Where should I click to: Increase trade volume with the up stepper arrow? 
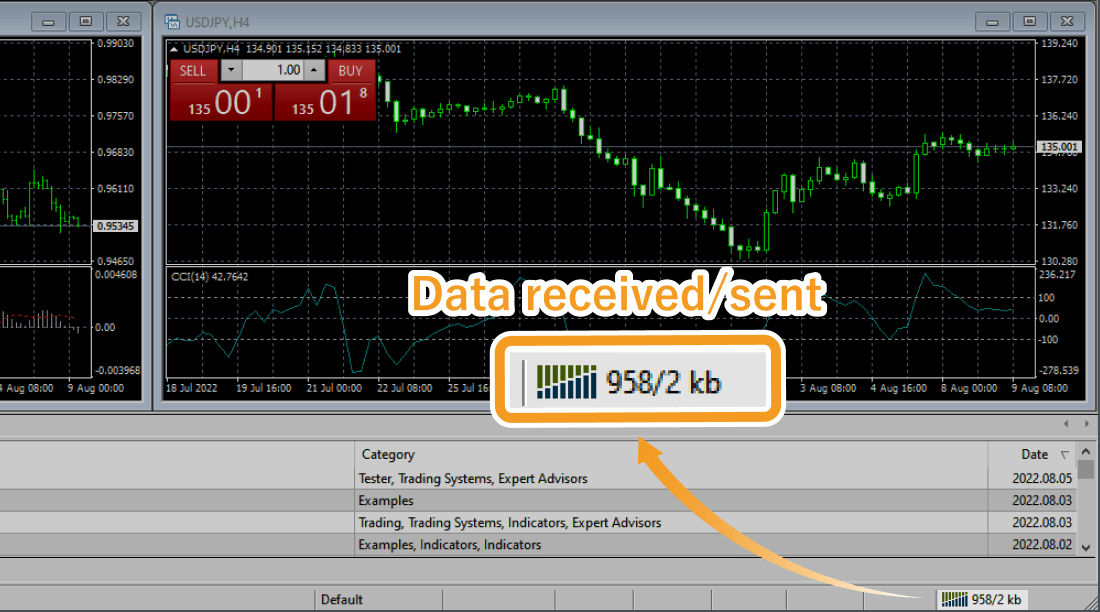coord(313,70)
